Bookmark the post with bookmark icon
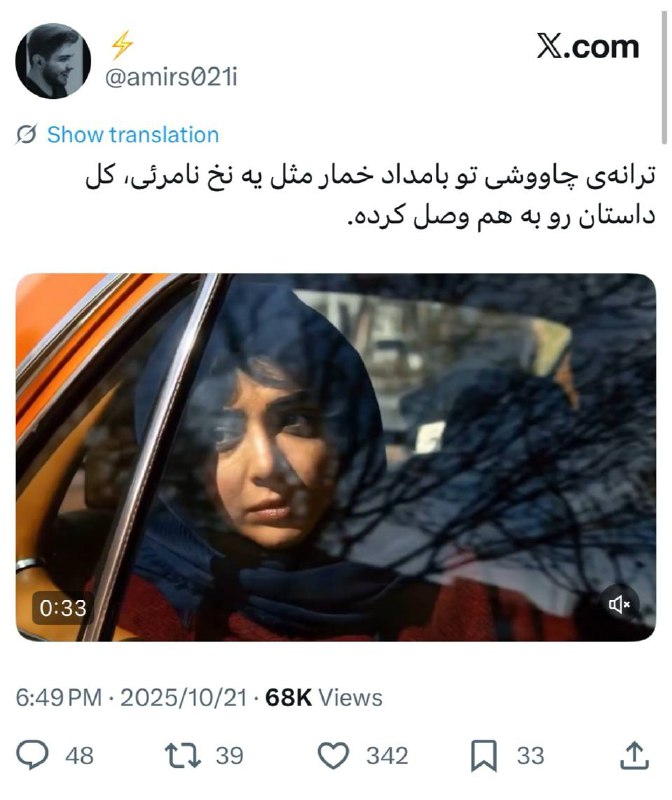672x800 pixels. [x=483, y=756]
